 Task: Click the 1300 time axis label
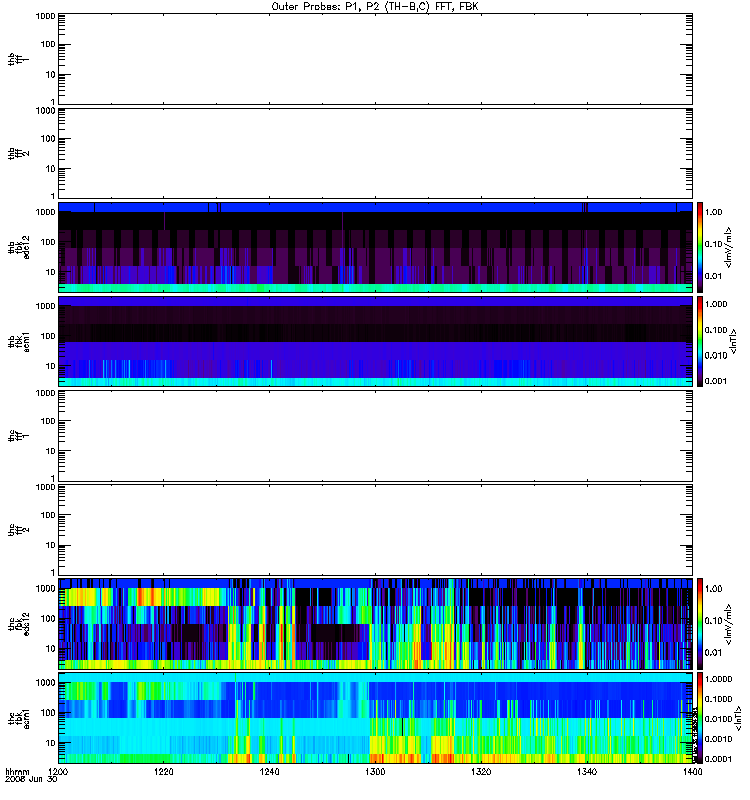(376, 772)
